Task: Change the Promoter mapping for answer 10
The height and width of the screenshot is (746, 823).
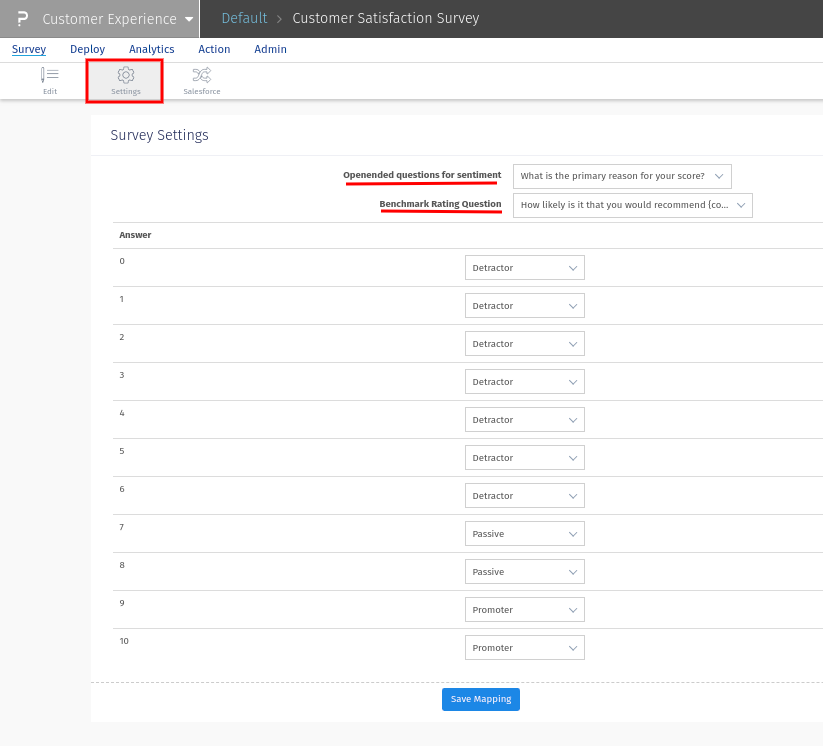Action: pos(524,647)
